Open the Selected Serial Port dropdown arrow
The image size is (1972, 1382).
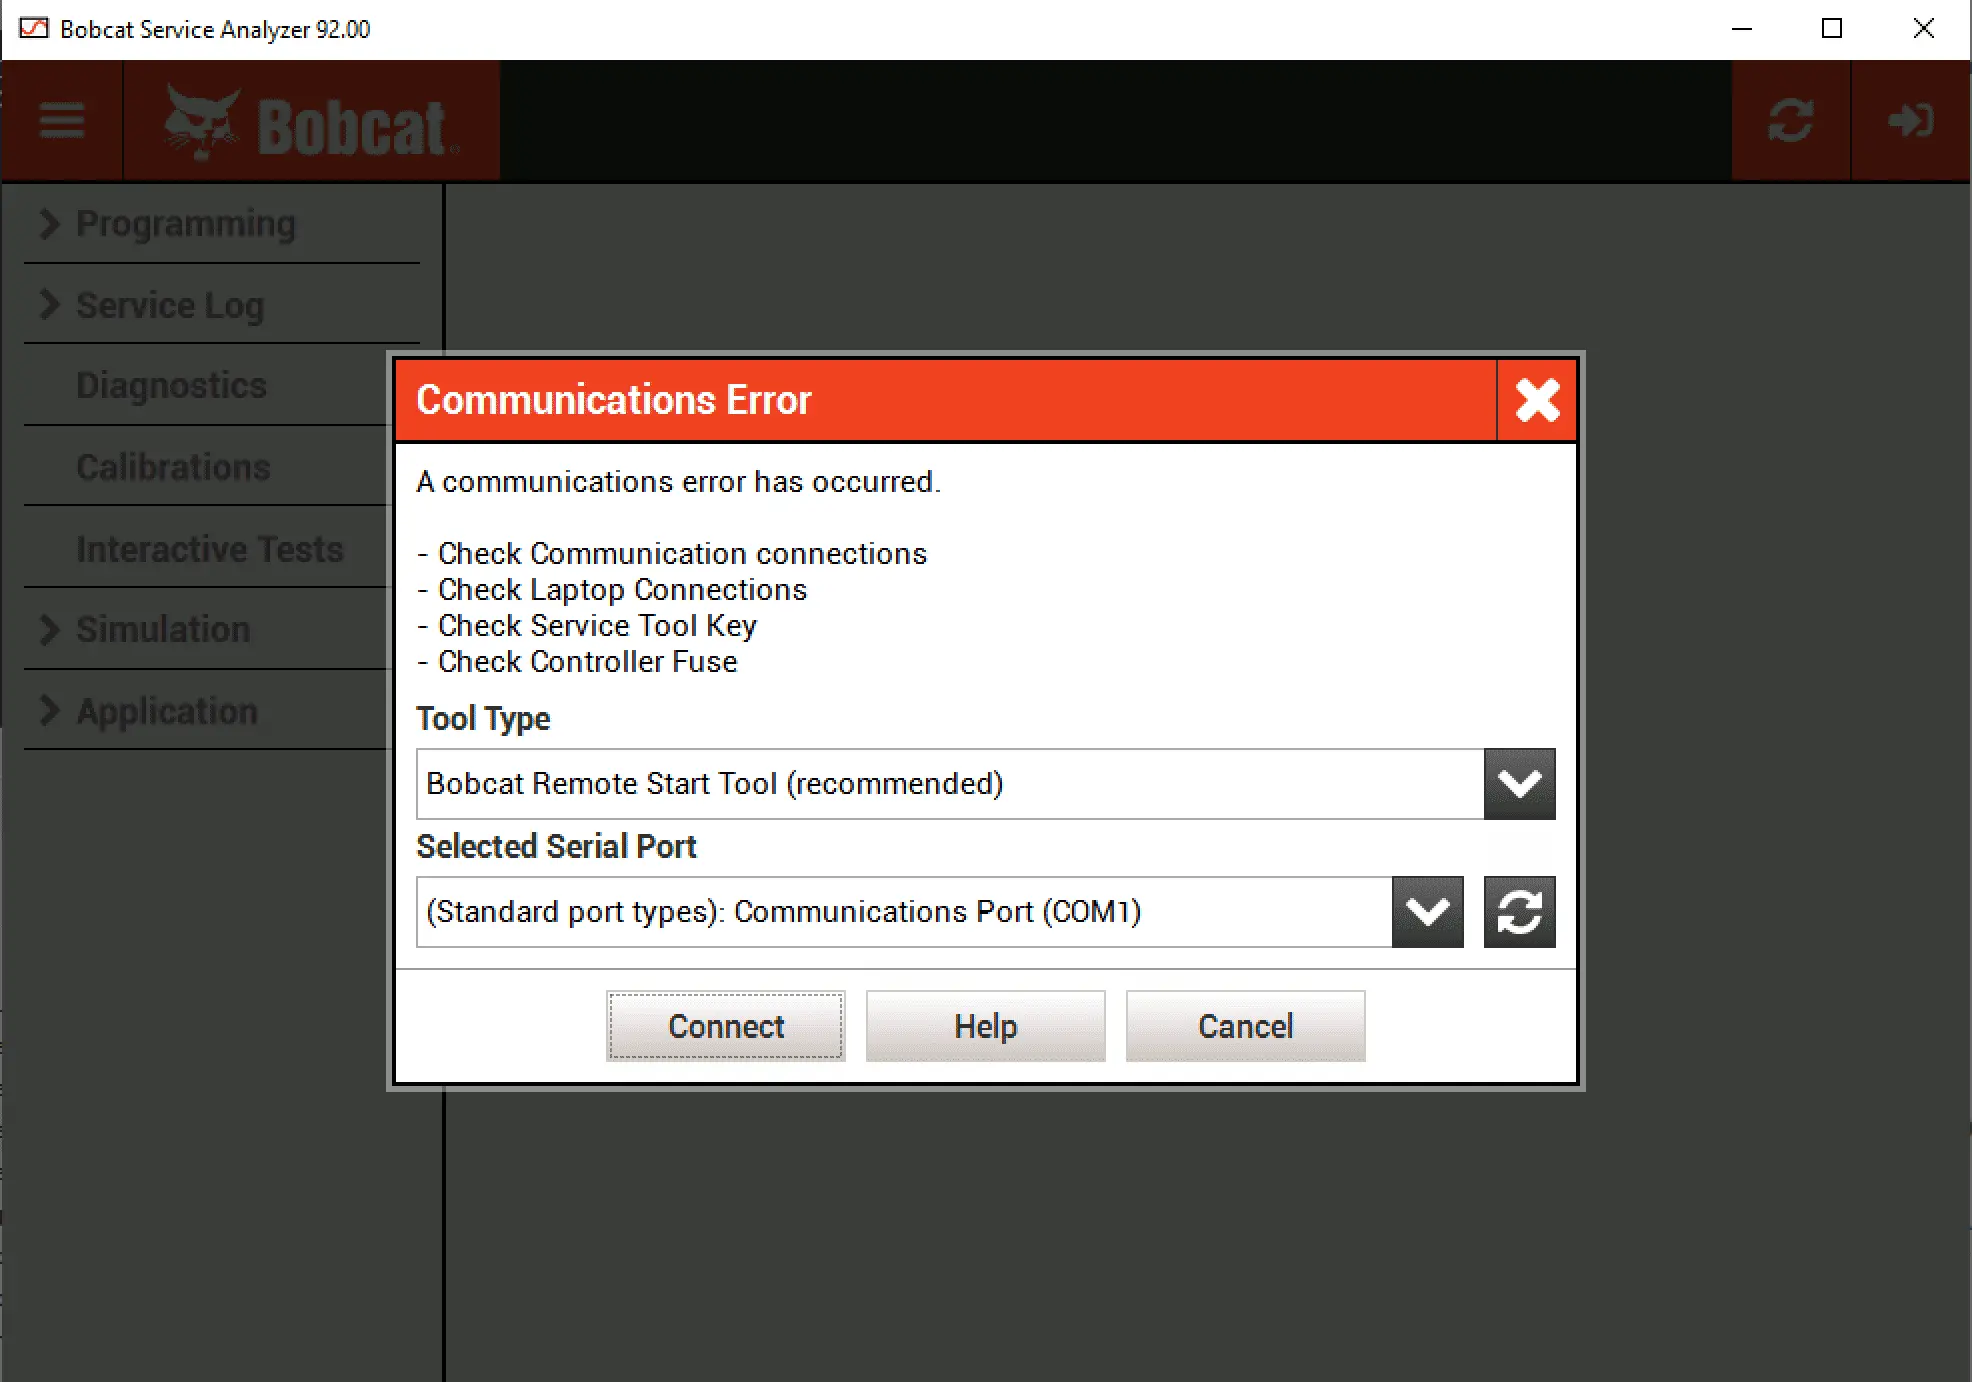point(1427,912)
